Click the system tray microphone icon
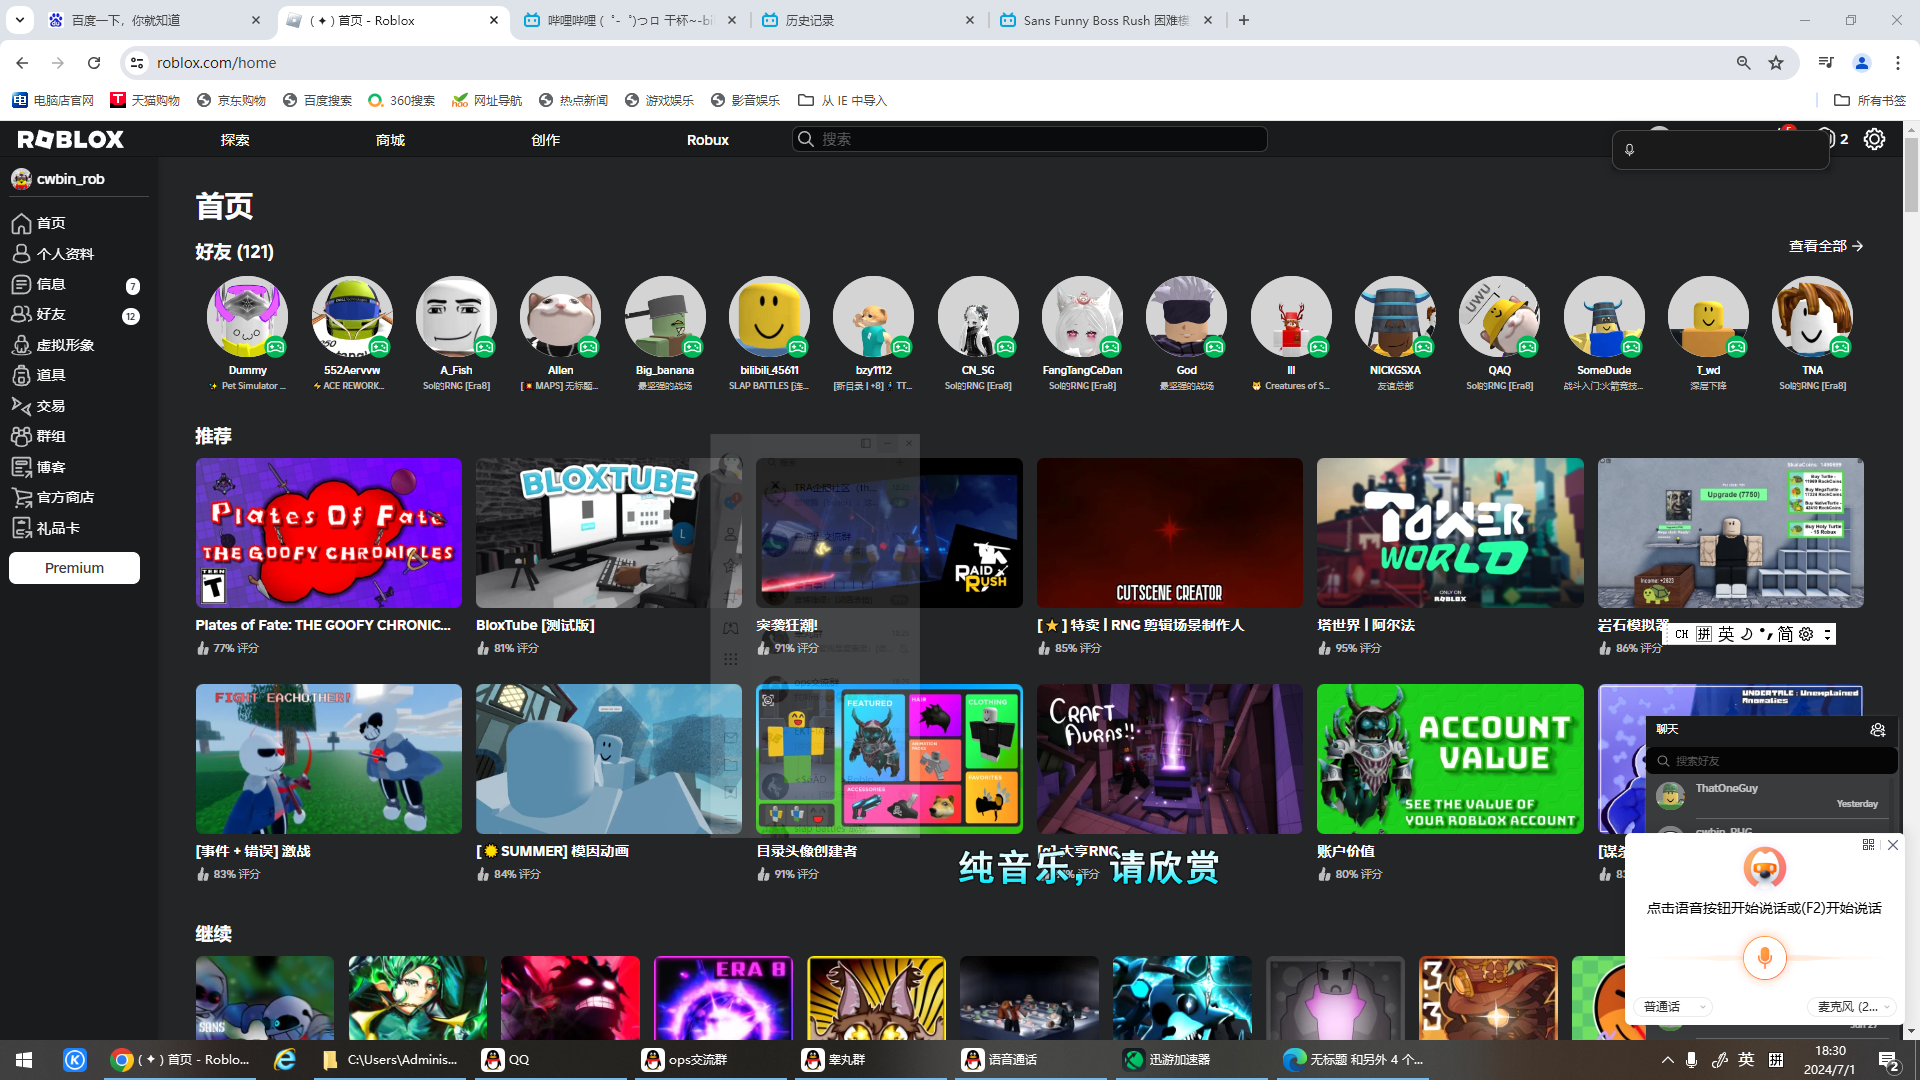1920x1080 pixels. pyautogui.click(x=1691, y=1060)
